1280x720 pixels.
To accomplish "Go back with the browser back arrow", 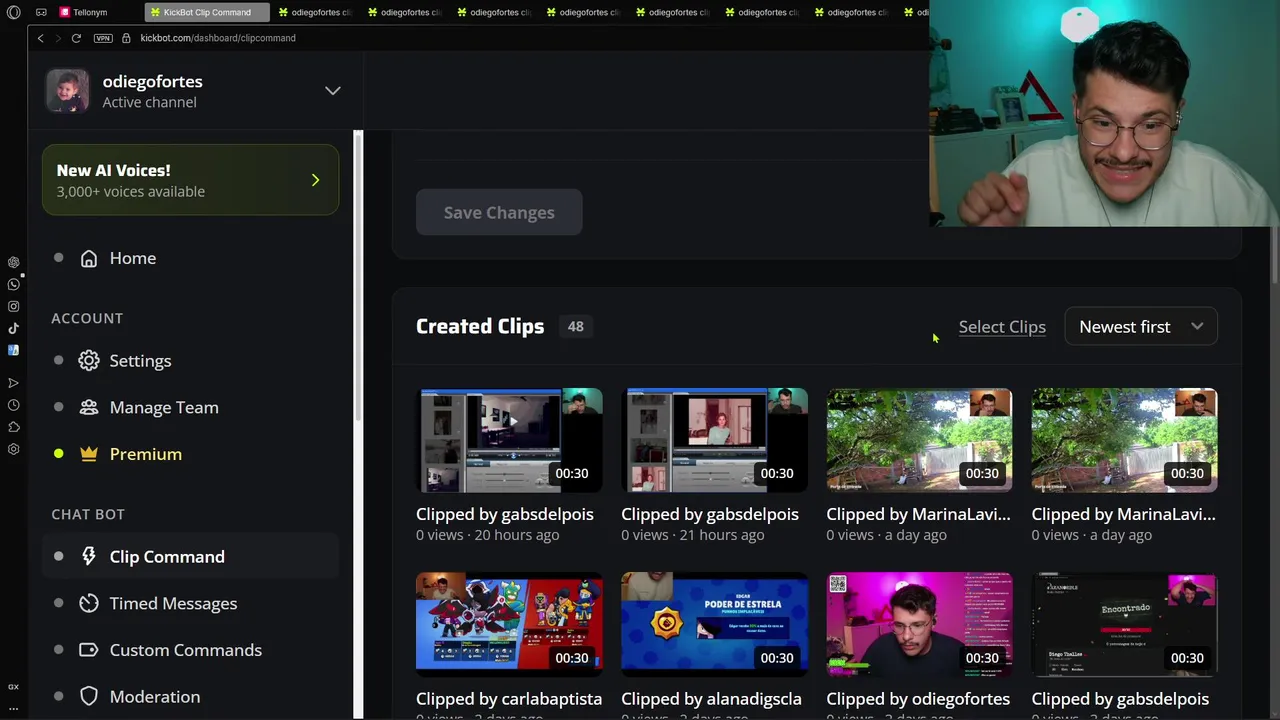I will pos(40,38).
